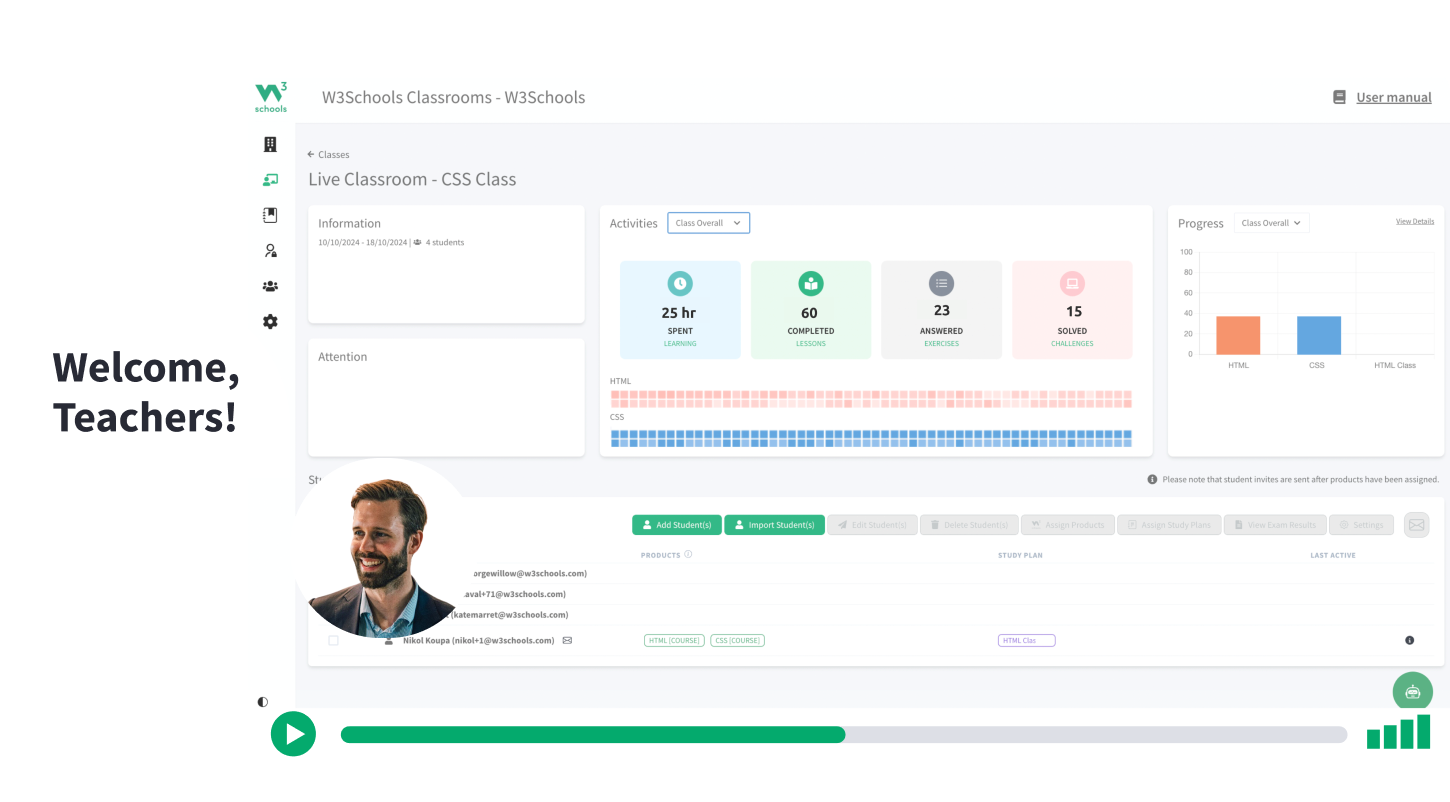Open the User manual link

1394,97
